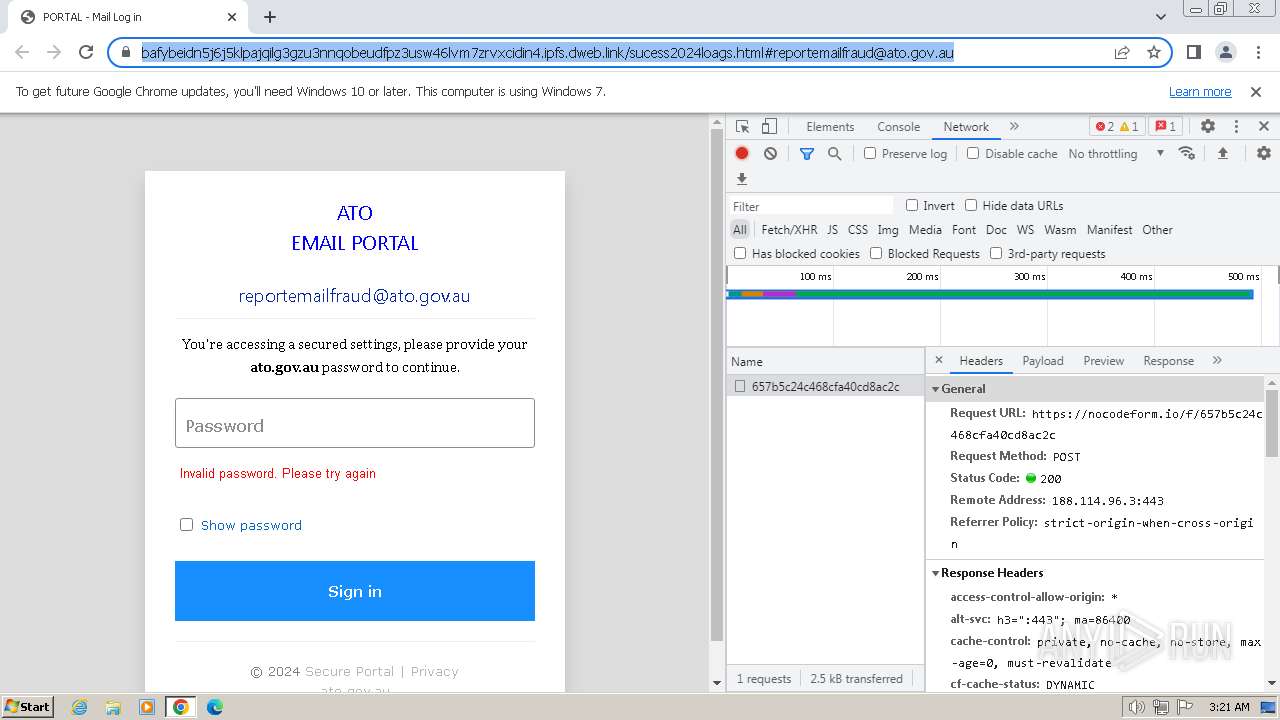Open the Chrome three-dot menu
Image resolution: width=1280 pixels, height=720 pixels.
click(1257, 52)
